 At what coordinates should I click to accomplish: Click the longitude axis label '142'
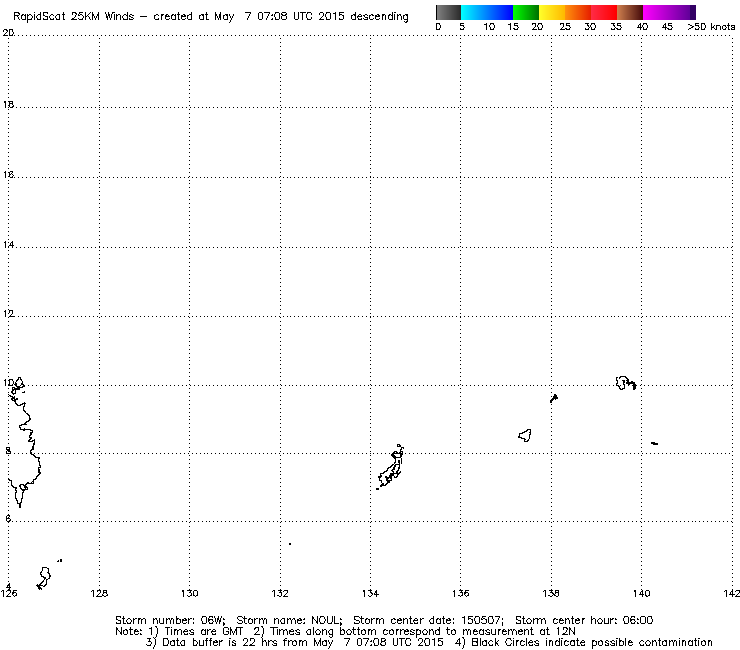pos(732,593)
